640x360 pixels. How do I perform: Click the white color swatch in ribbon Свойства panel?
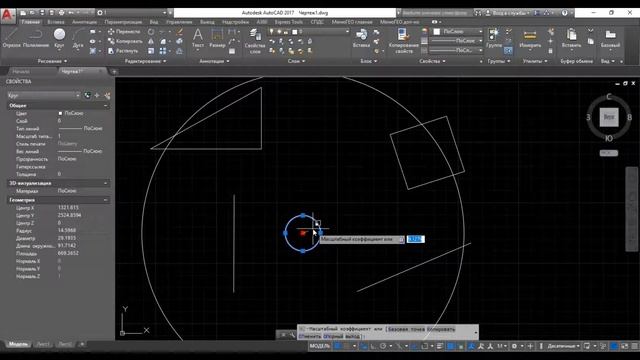(437, 31)
